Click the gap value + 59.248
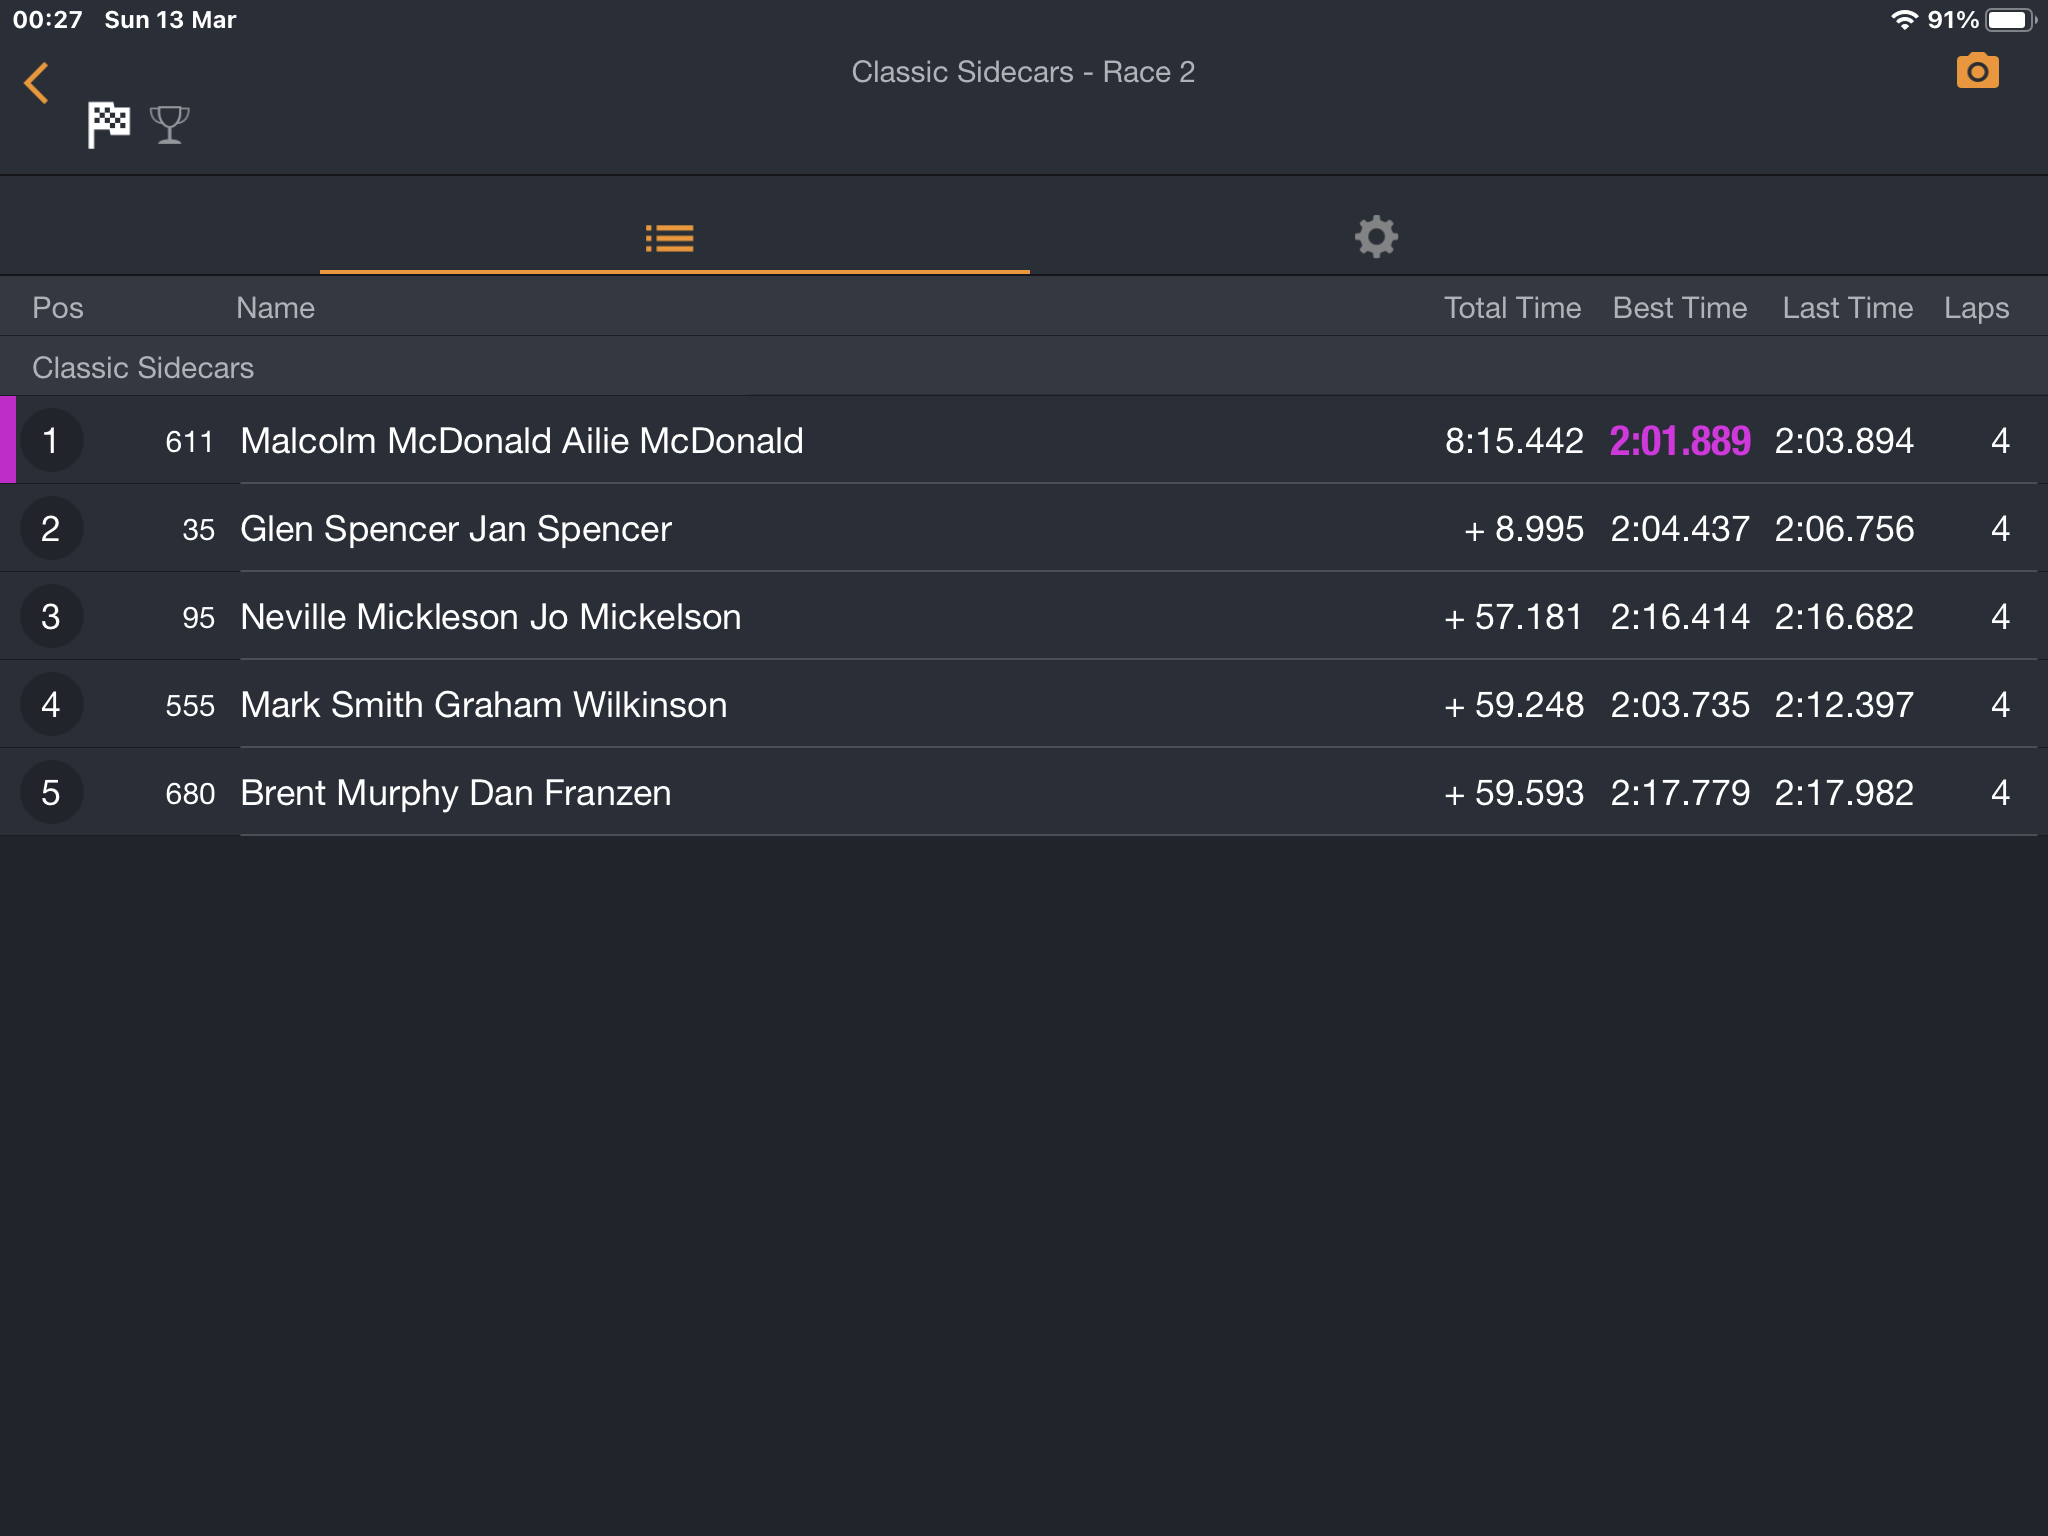The height and width of the screenshot is (1536, 2048). 1514,705
